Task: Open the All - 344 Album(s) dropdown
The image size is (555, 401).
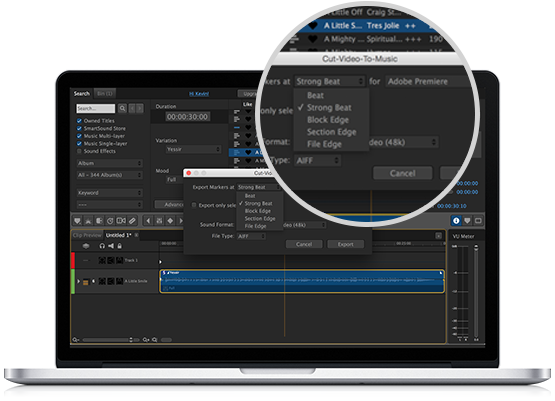Action: tap(110, 175)
